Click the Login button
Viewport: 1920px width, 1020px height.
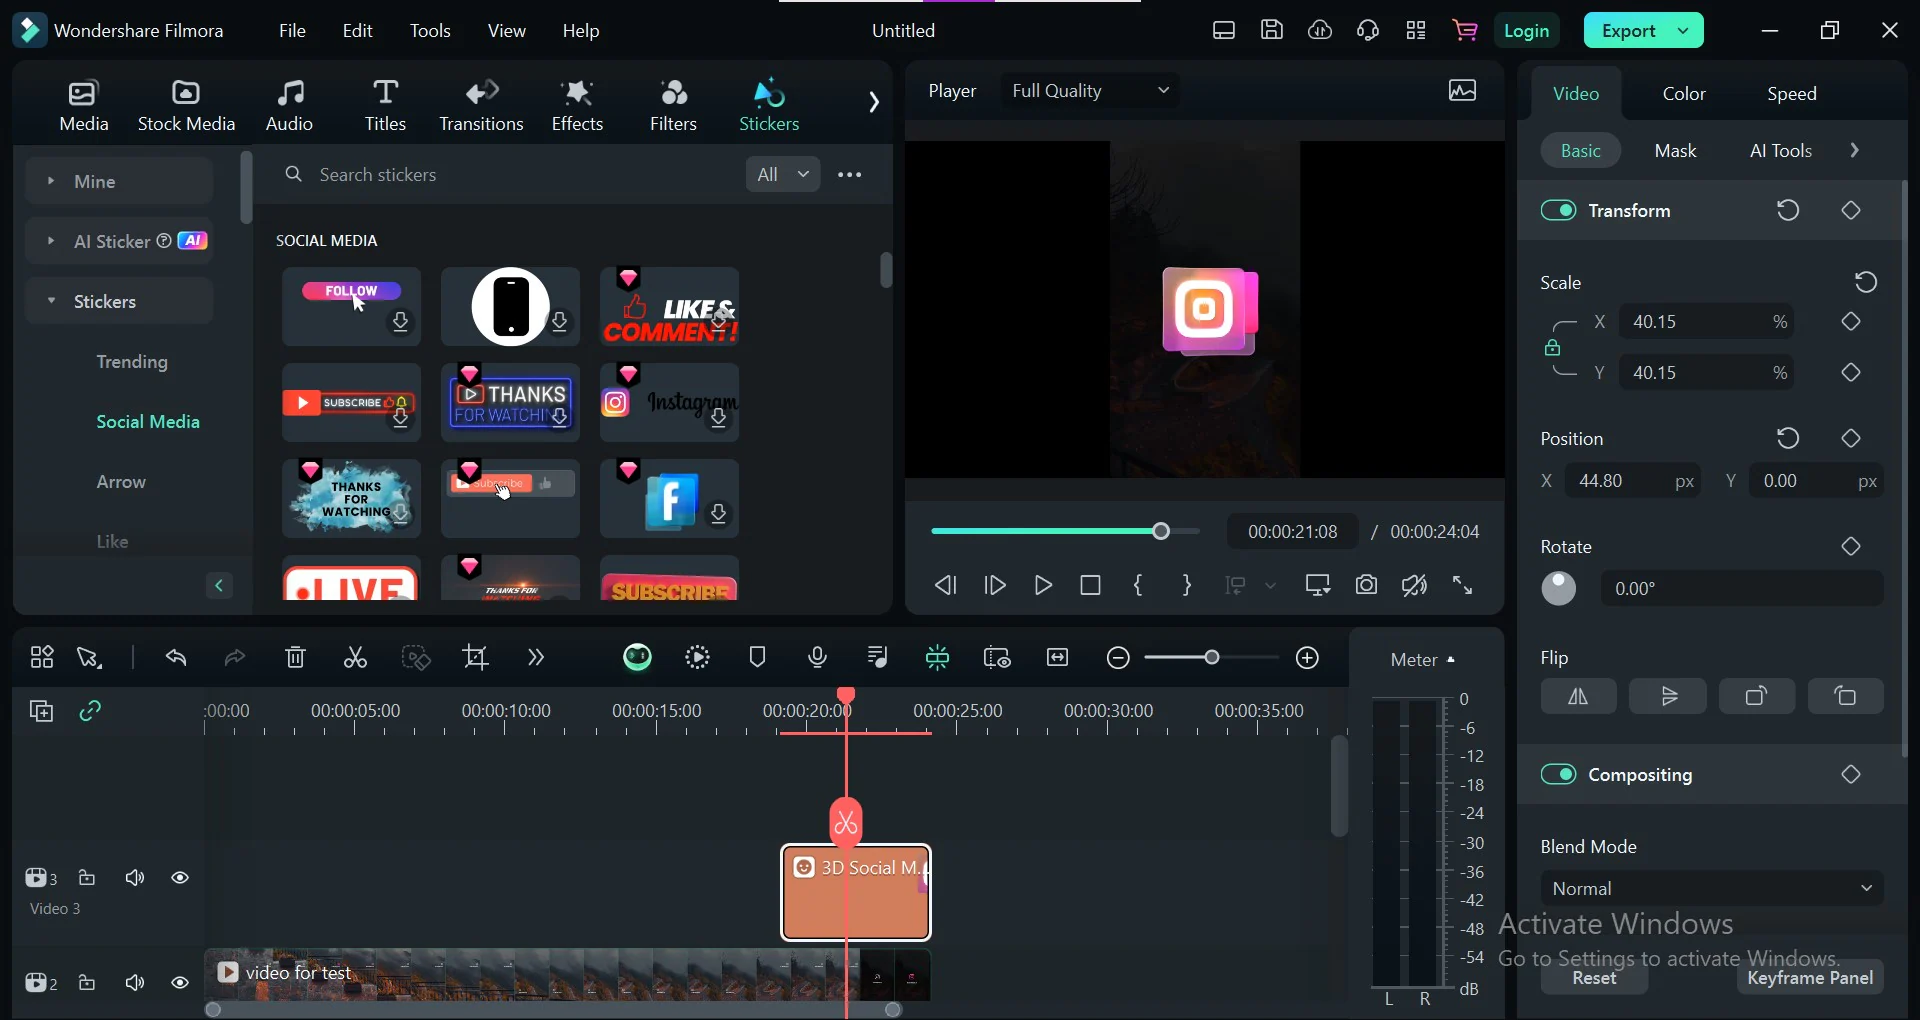pyautogui.click(x=1527, y=30)
